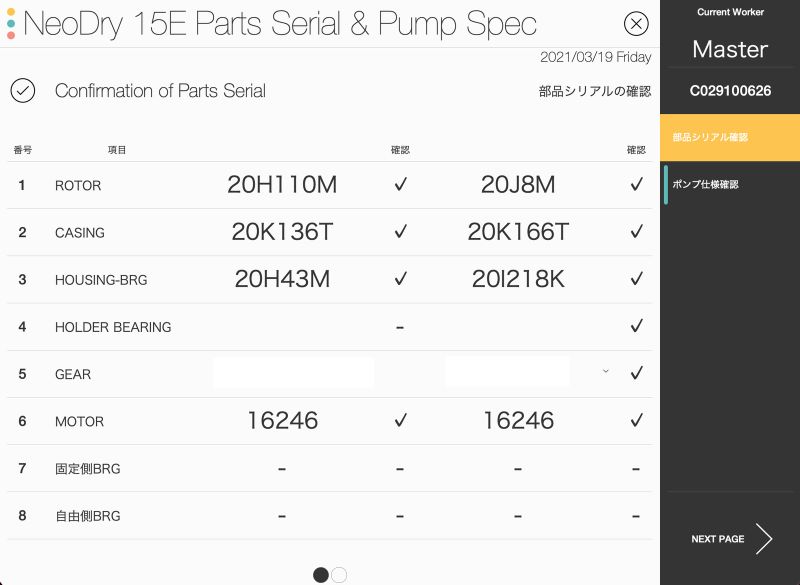Screen dimensions: 800x585
Task: Click the first GEAR serial input field
Action: tap(293, 373)
